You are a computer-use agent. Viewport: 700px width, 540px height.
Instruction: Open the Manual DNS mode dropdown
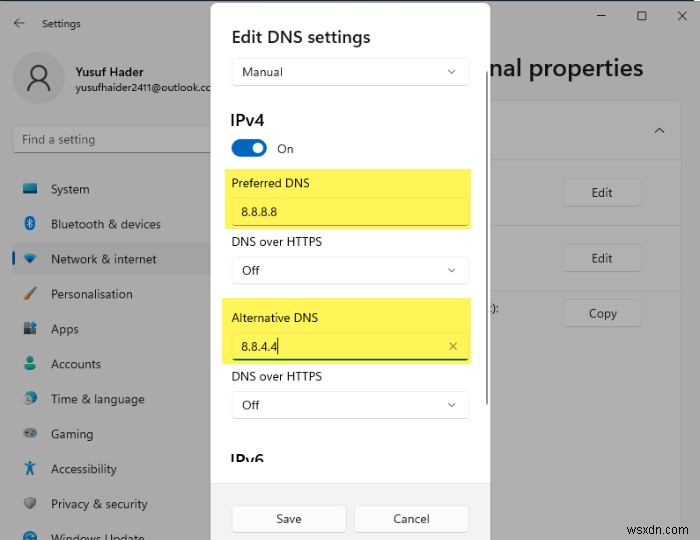[350, 72]
